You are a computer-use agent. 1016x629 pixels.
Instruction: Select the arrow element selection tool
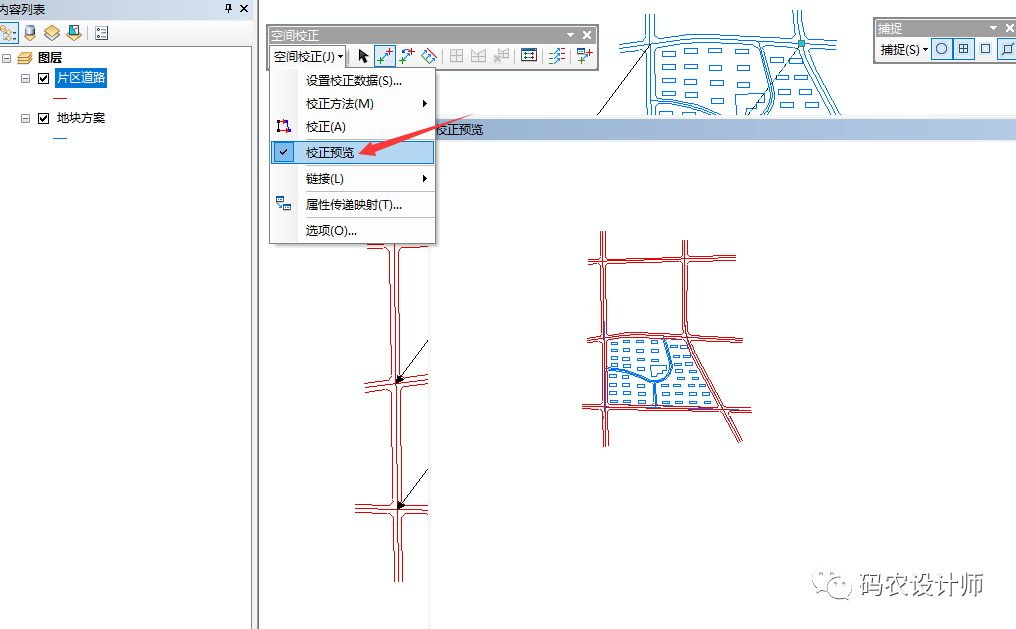(364, 57)
